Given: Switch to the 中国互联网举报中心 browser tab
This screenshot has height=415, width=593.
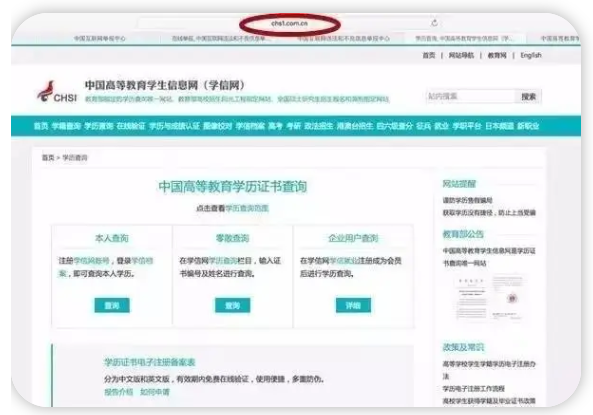Looking at the screenshot, I should [99, 39].
